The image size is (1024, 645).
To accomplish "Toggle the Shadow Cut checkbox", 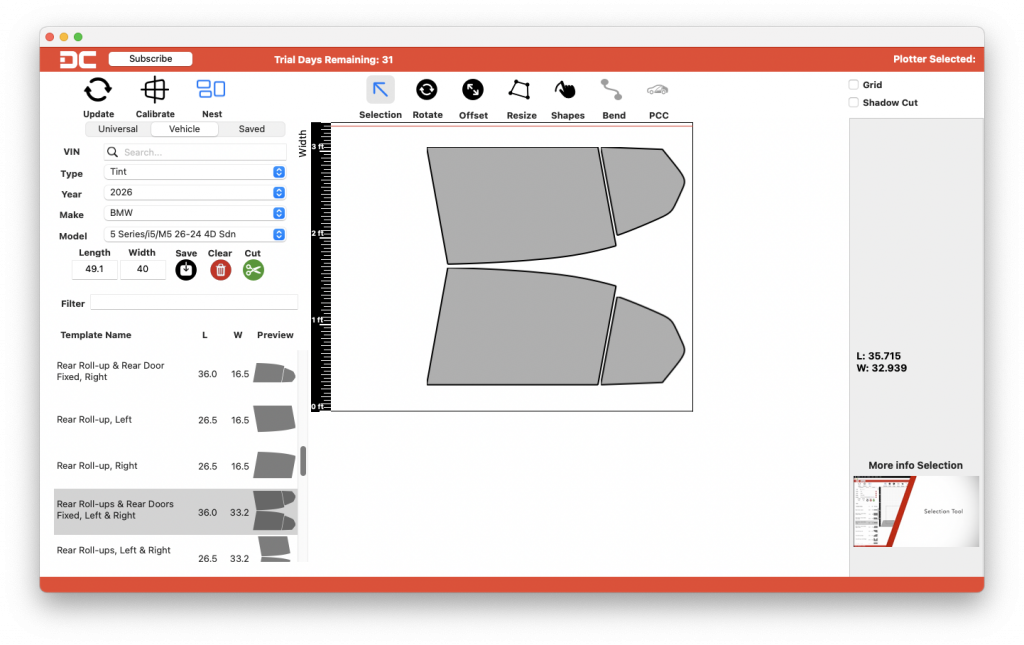I will [x=854, y=102].
